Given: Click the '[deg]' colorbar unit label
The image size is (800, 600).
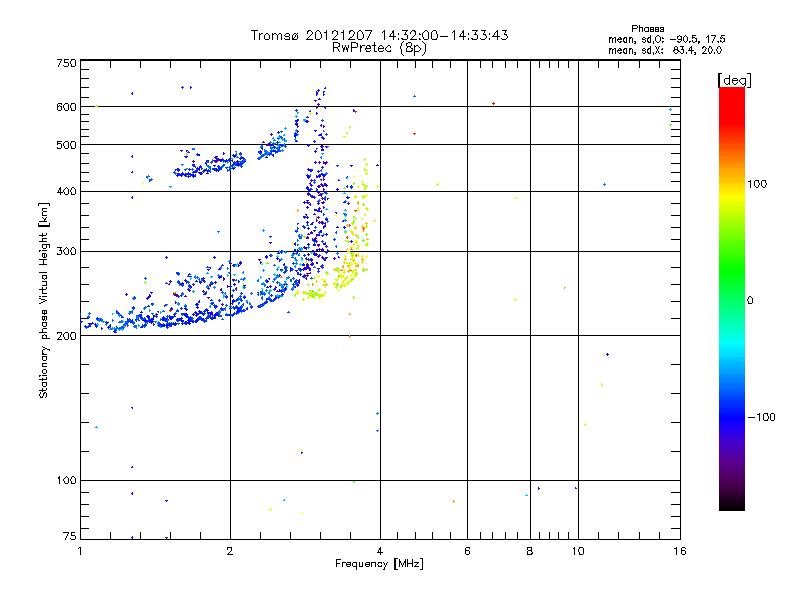Looking at the screenshot, I should coord(734,80).
